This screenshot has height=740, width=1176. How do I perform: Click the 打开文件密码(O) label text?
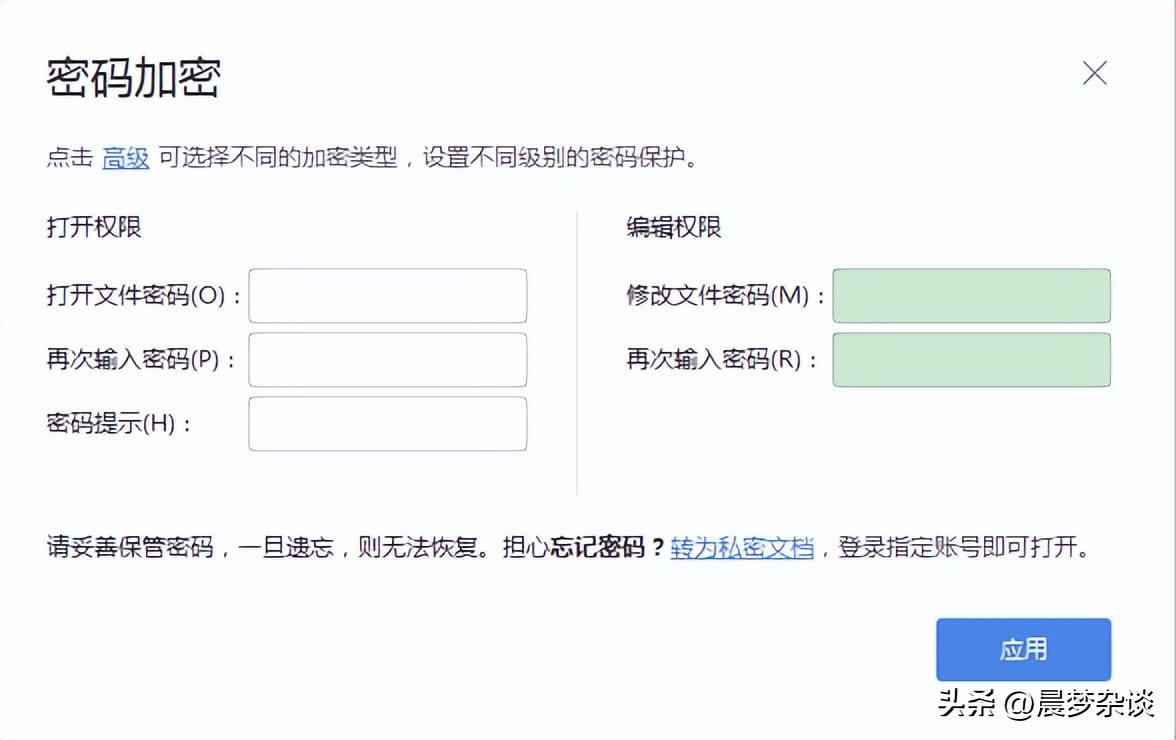point(139,296)
